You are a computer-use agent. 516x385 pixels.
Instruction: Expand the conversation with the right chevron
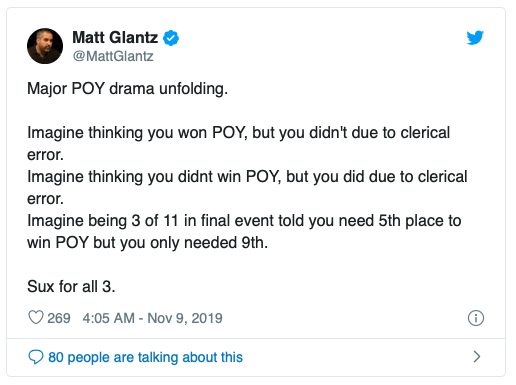pyautogui.click(x=477, y=357)
